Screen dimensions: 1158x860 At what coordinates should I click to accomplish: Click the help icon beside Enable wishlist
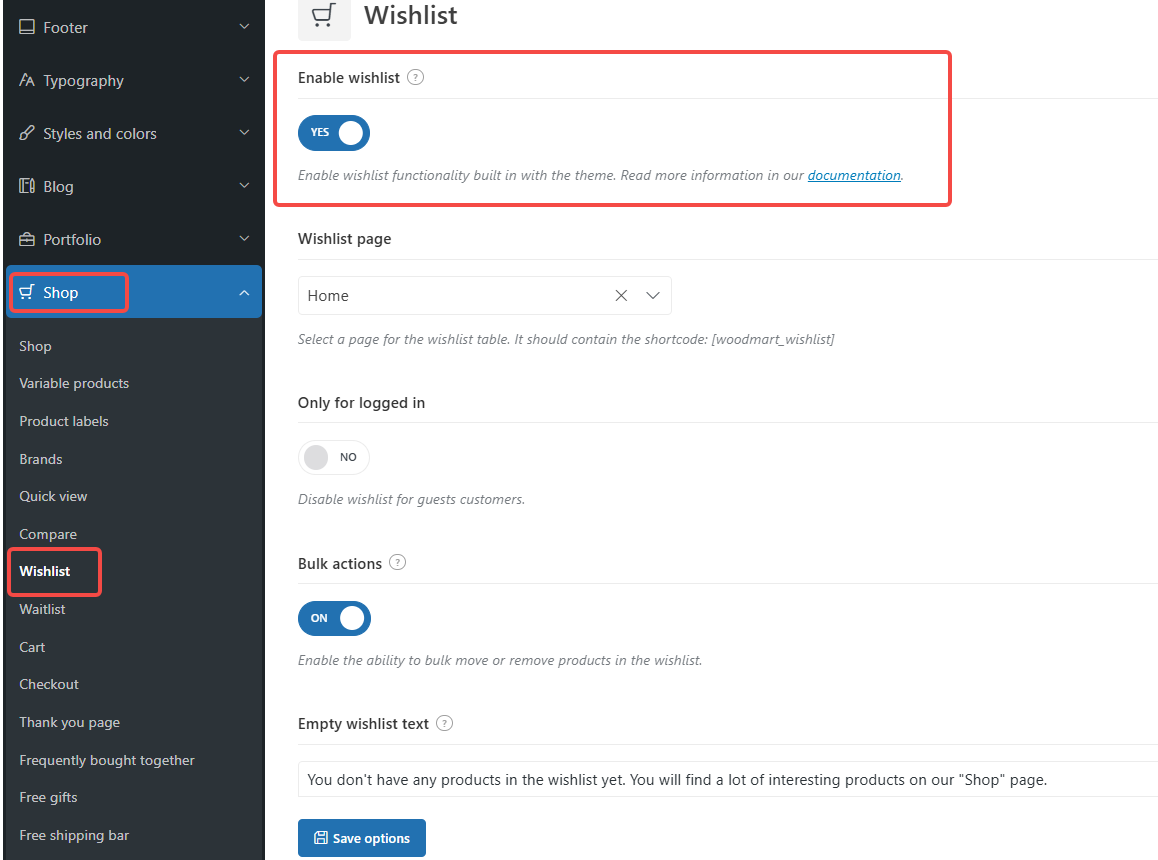coord(416,77)
